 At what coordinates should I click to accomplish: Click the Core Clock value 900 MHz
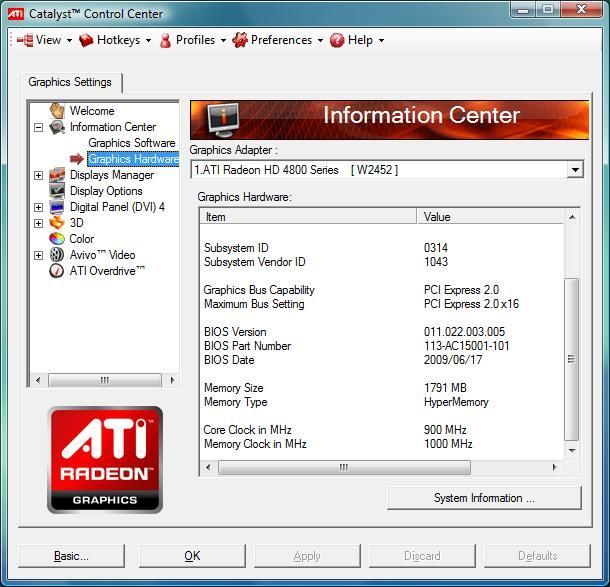coord(445,430)
